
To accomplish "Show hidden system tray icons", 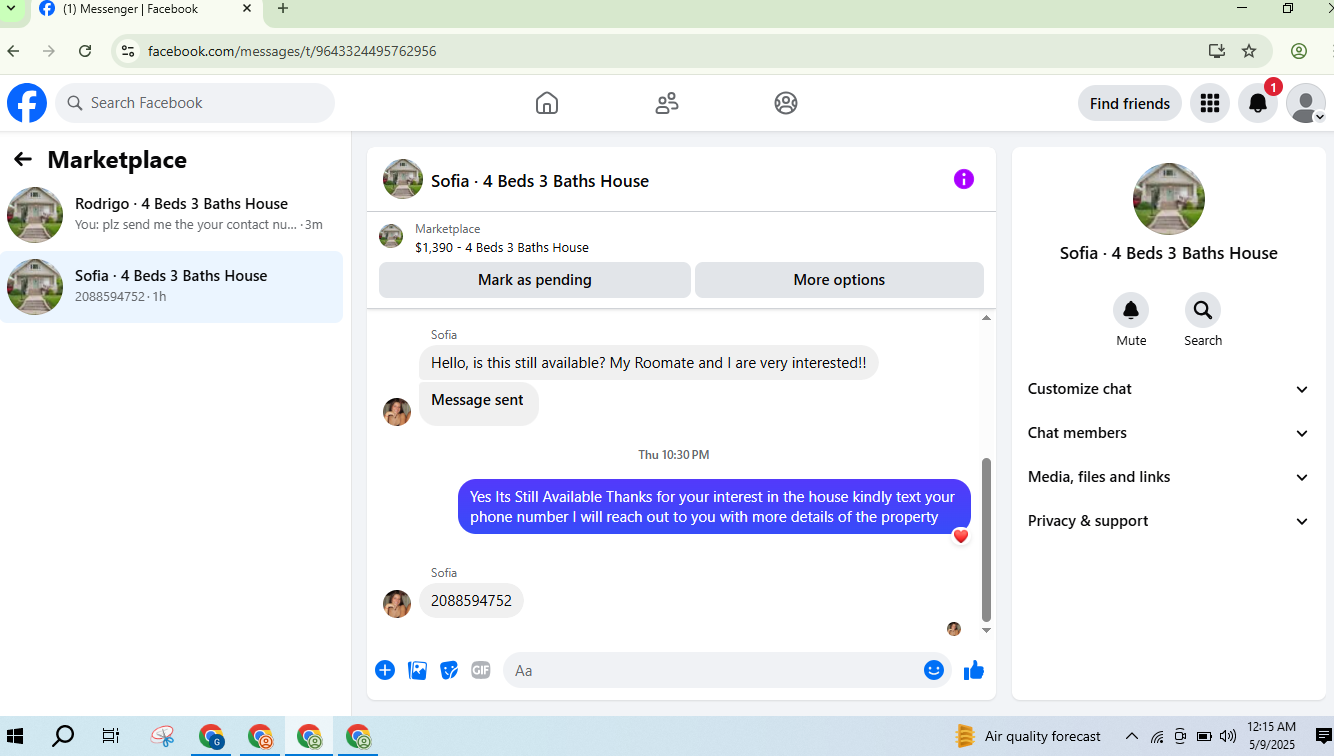I will click(x=1132, y=737).
